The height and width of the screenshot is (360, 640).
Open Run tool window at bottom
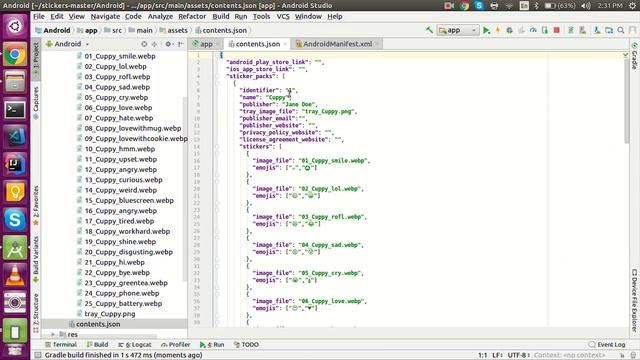coord(212,344)
